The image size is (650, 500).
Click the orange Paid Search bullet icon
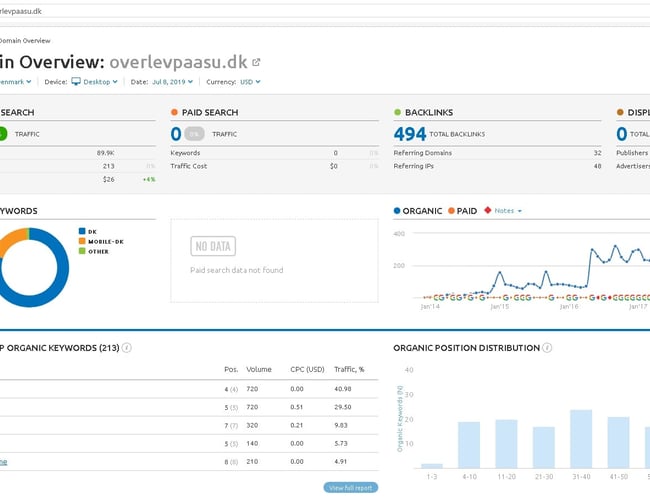click(x=174, y=112)
